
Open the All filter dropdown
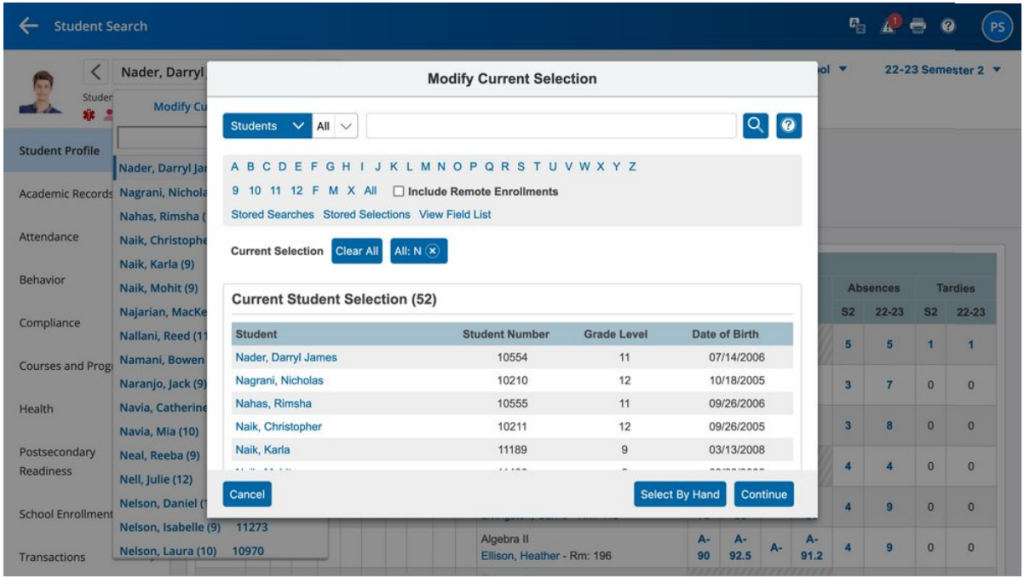coord(335,126)
